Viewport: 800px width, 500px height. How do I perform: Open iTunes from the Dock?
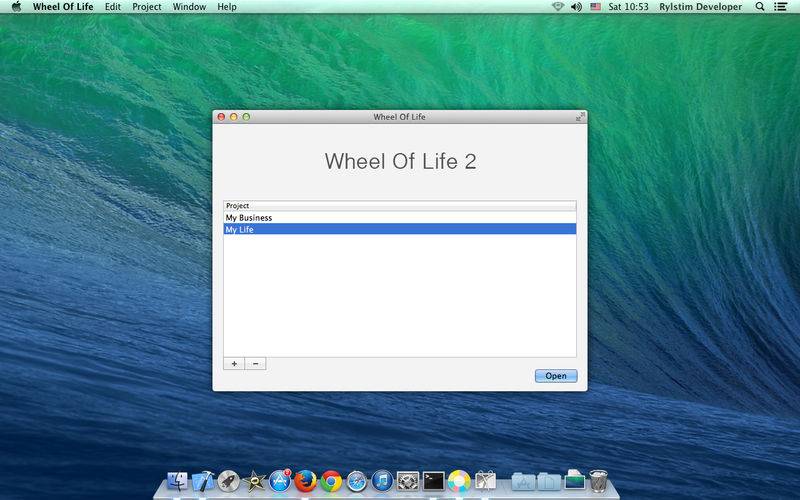(x=382, y=481)
